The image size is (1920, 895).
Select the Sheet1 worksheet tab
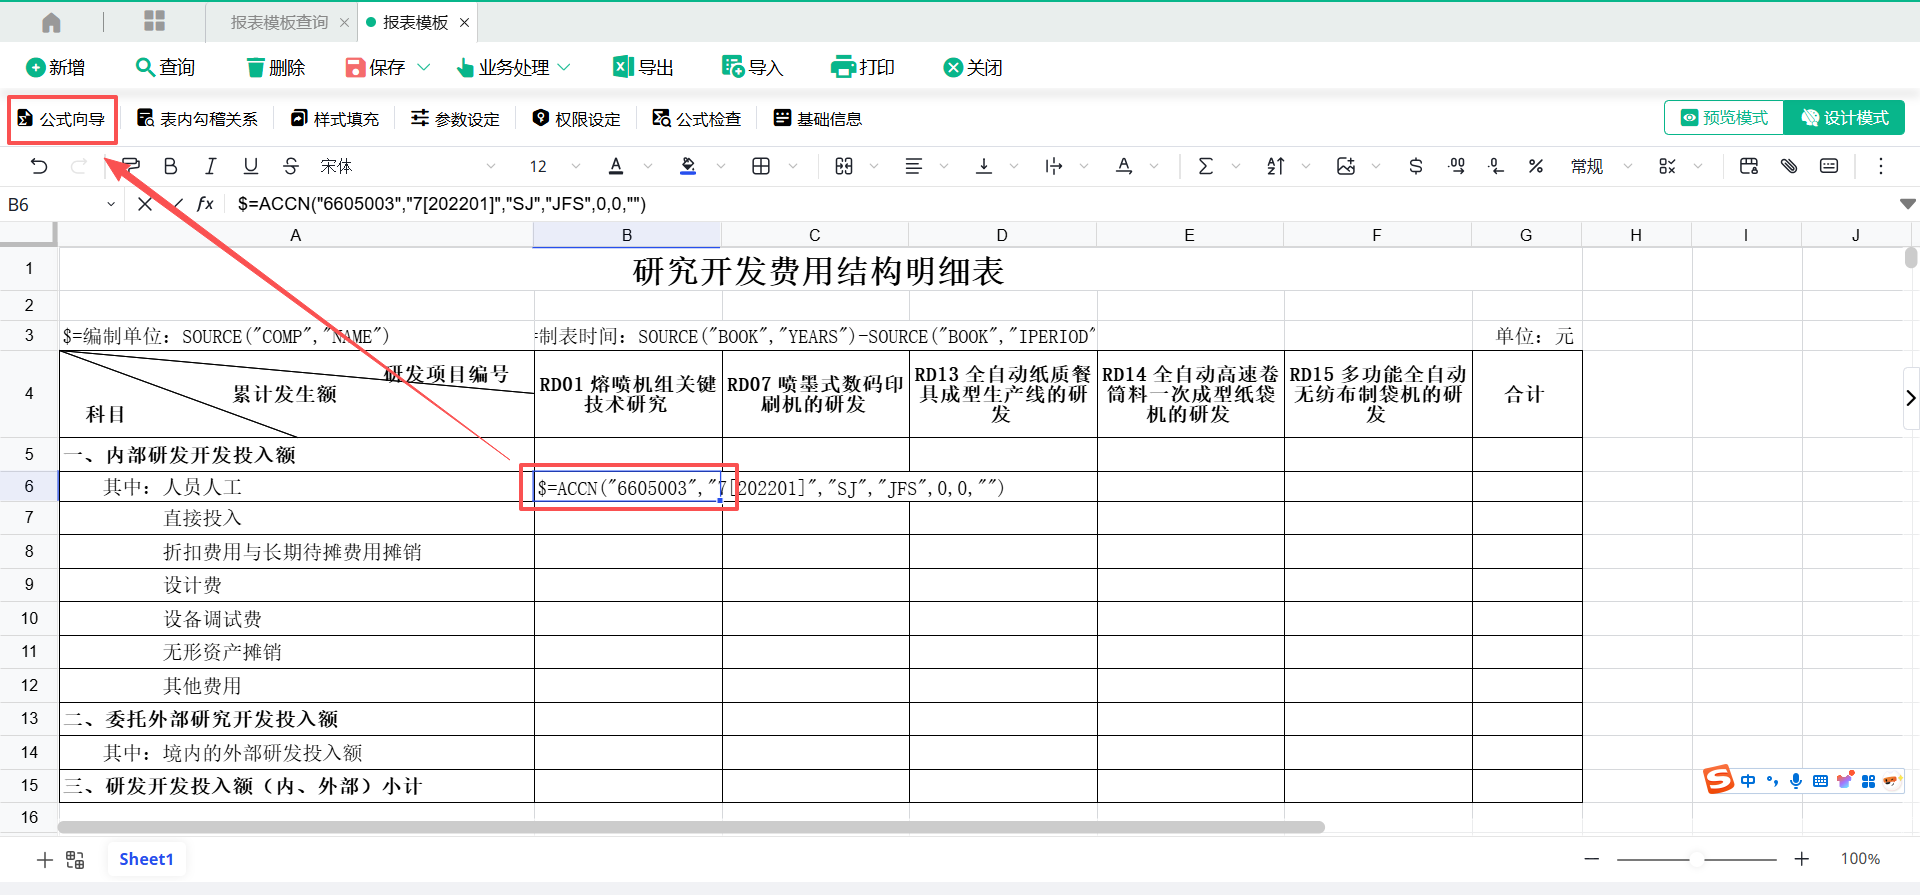(x=146, y=859)
